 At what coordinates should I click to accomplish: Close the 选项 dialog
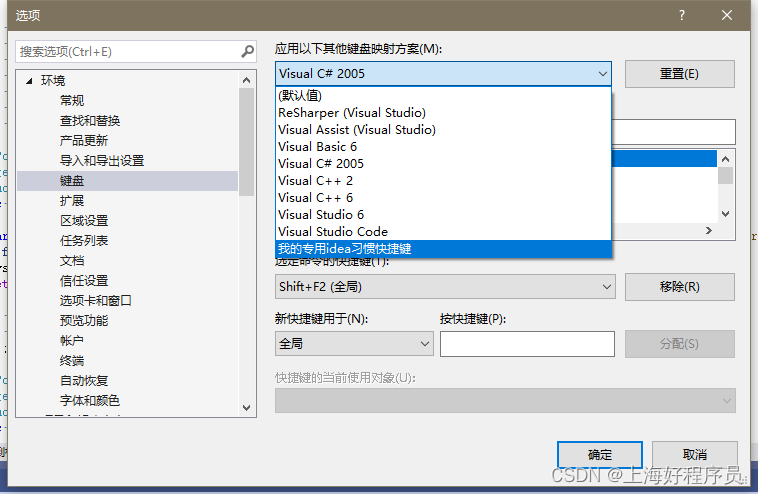727,15
